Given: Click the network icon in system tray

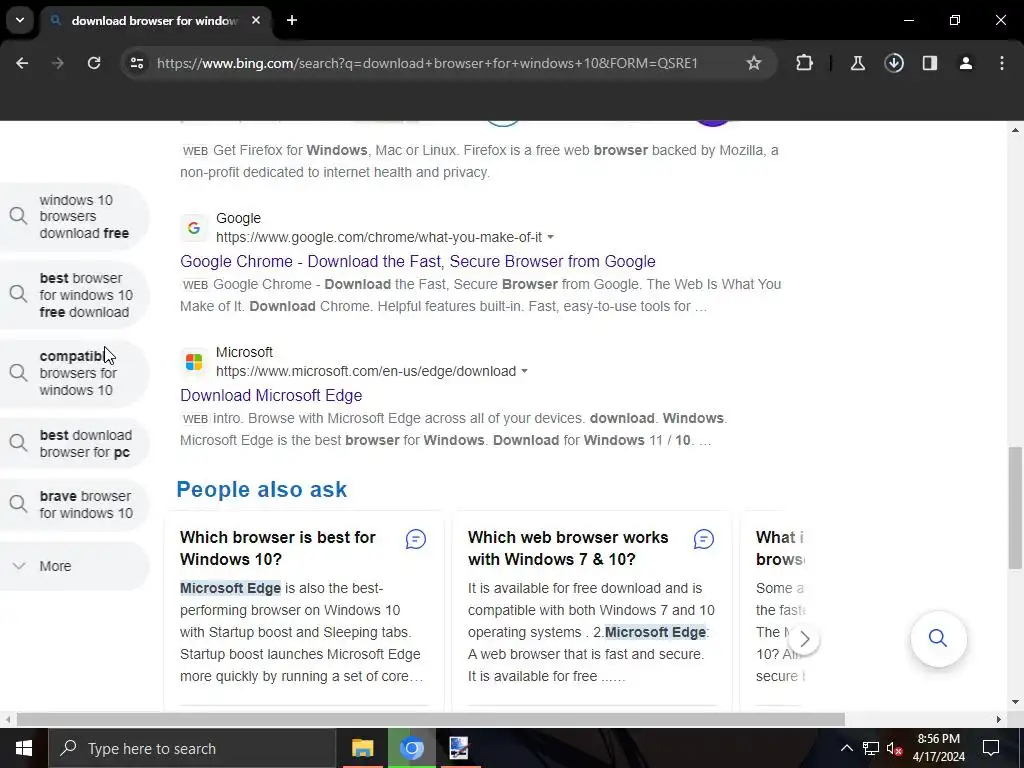Looking at the screenshot, I should click(871, 748).
